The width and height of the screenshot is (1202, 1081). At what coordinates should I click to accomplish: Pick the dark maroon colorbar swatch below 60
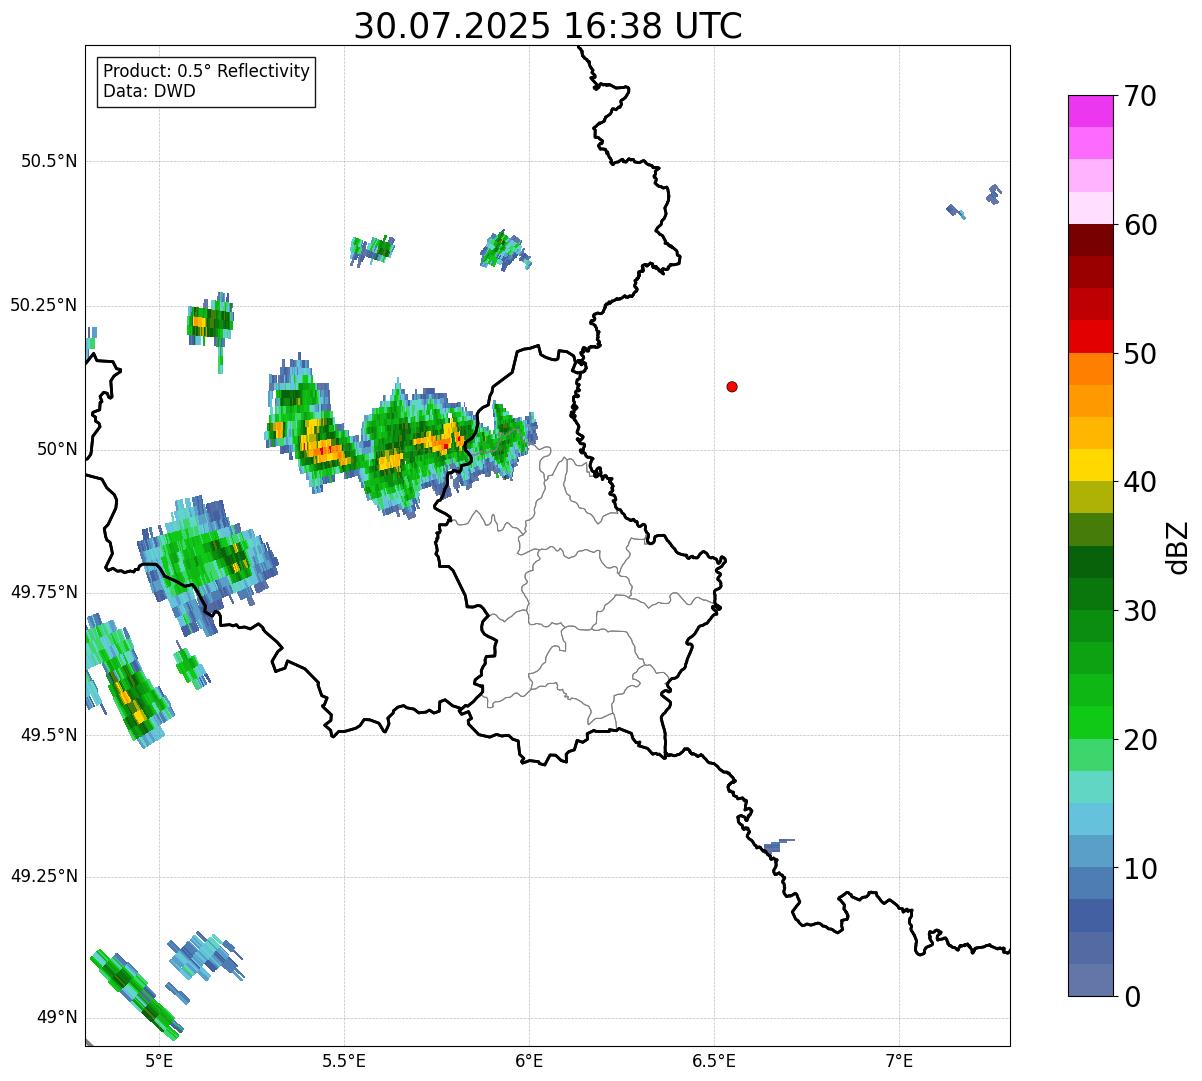pos(1090,240)
